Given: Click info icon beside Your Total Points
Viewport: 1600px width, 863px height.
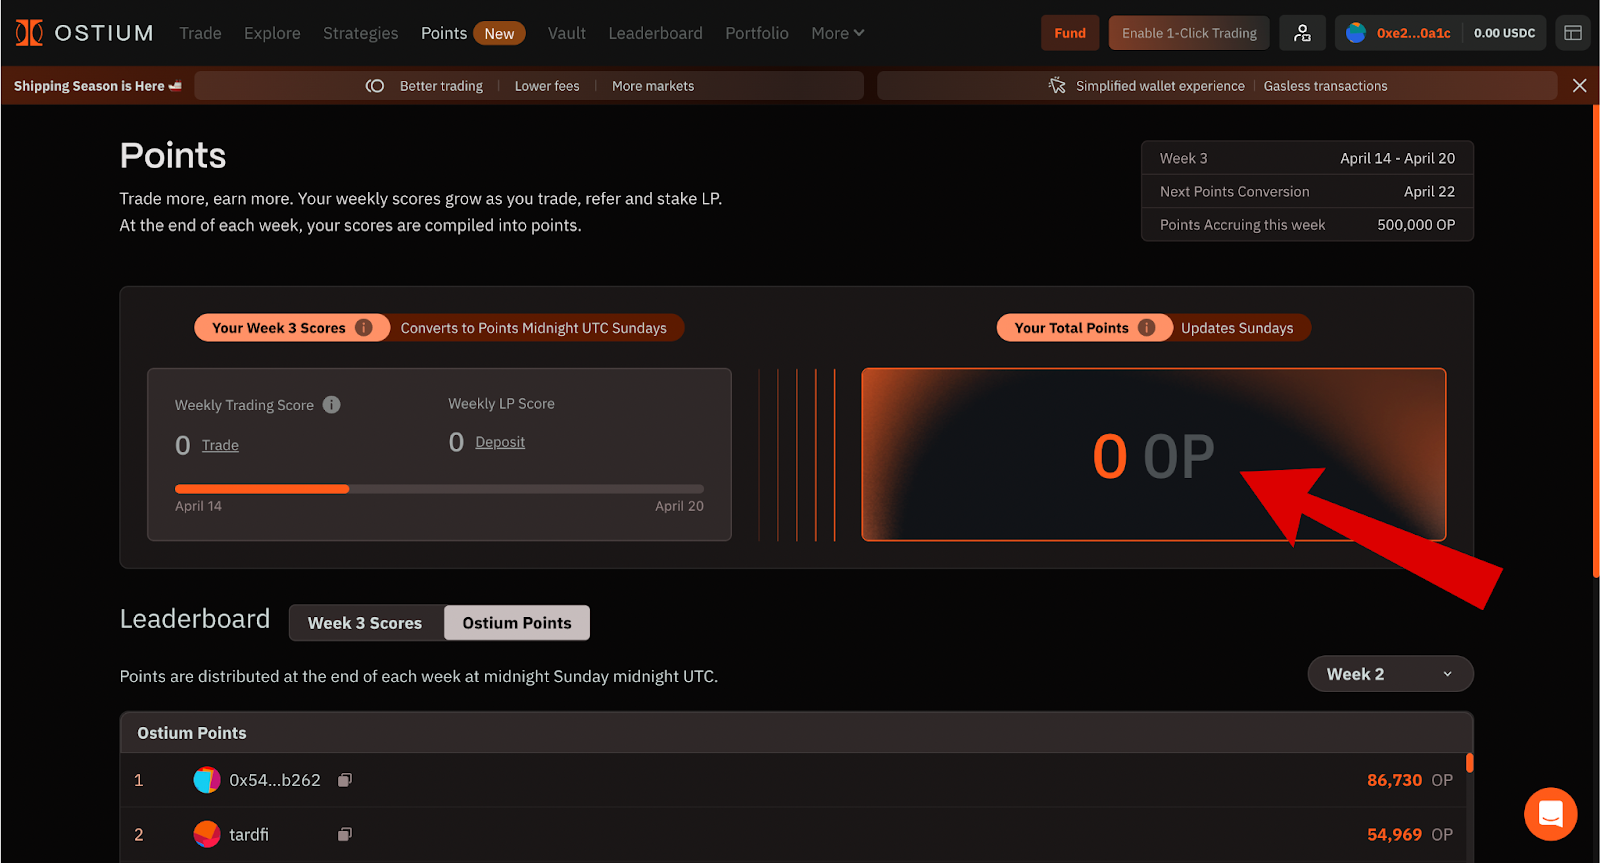Looking at the screenshot, I should coord(1147,327).
